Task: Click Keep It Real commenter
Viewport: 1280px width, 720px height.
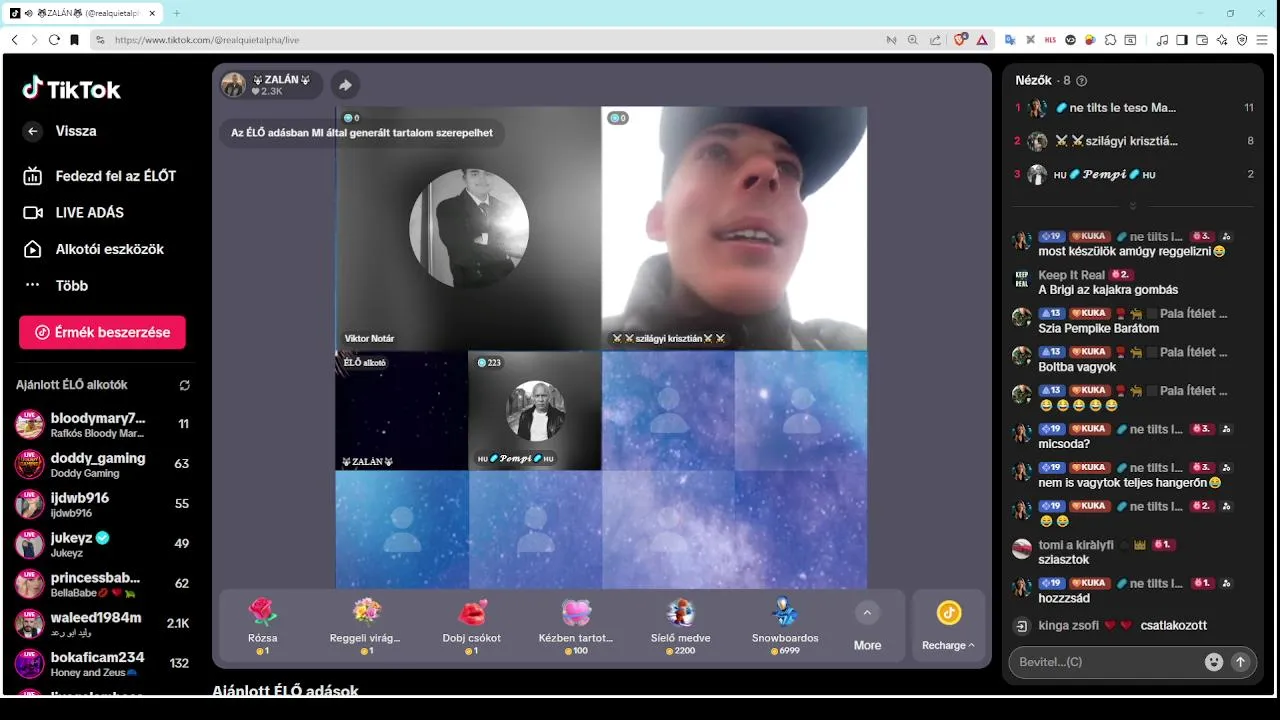Action: click(x=1071, y=275)
